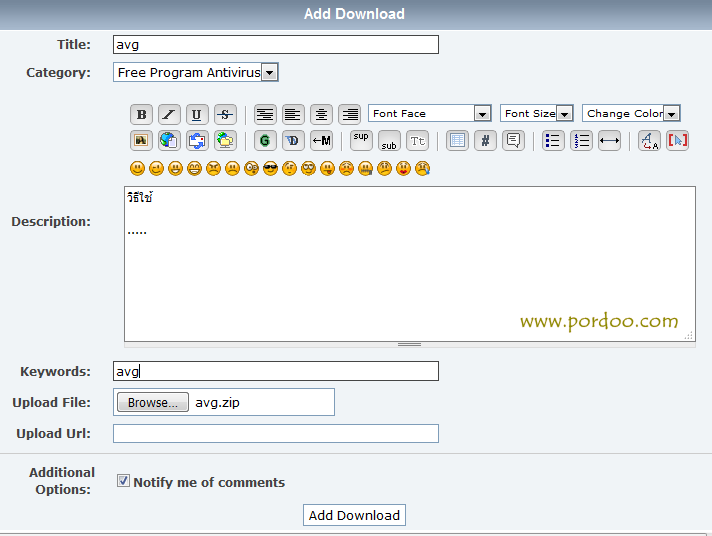The width and height of the screenshot is (712, 536).
Task: Click the avg.zip file name
Action: point(217,403)
